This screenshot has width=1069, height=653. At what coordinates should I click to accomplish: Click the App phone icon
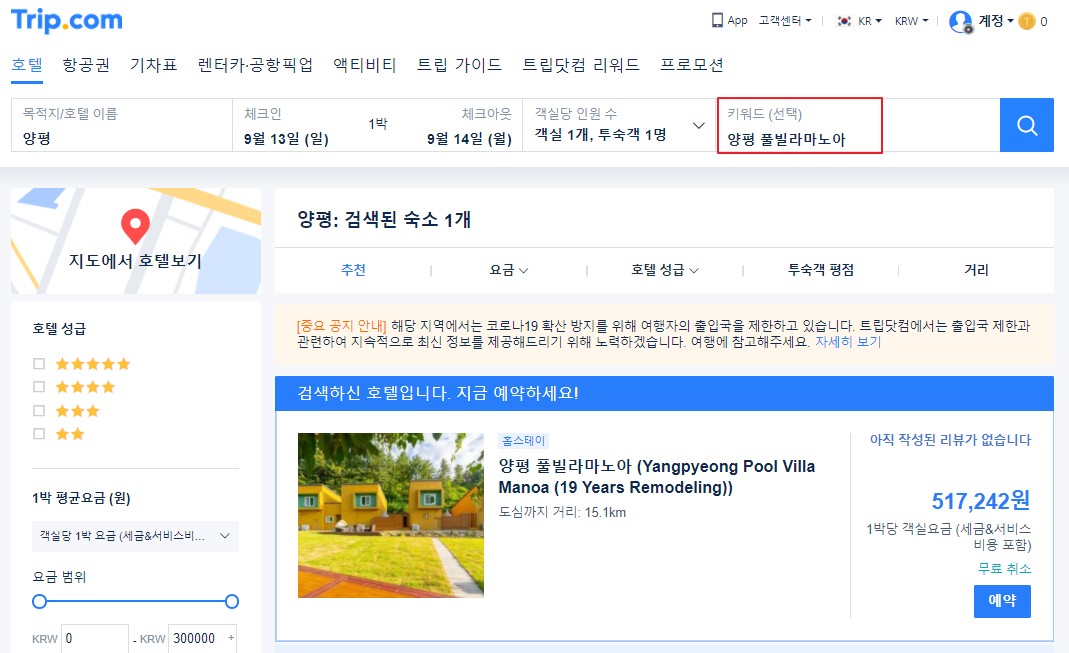(x=717, y=20)
